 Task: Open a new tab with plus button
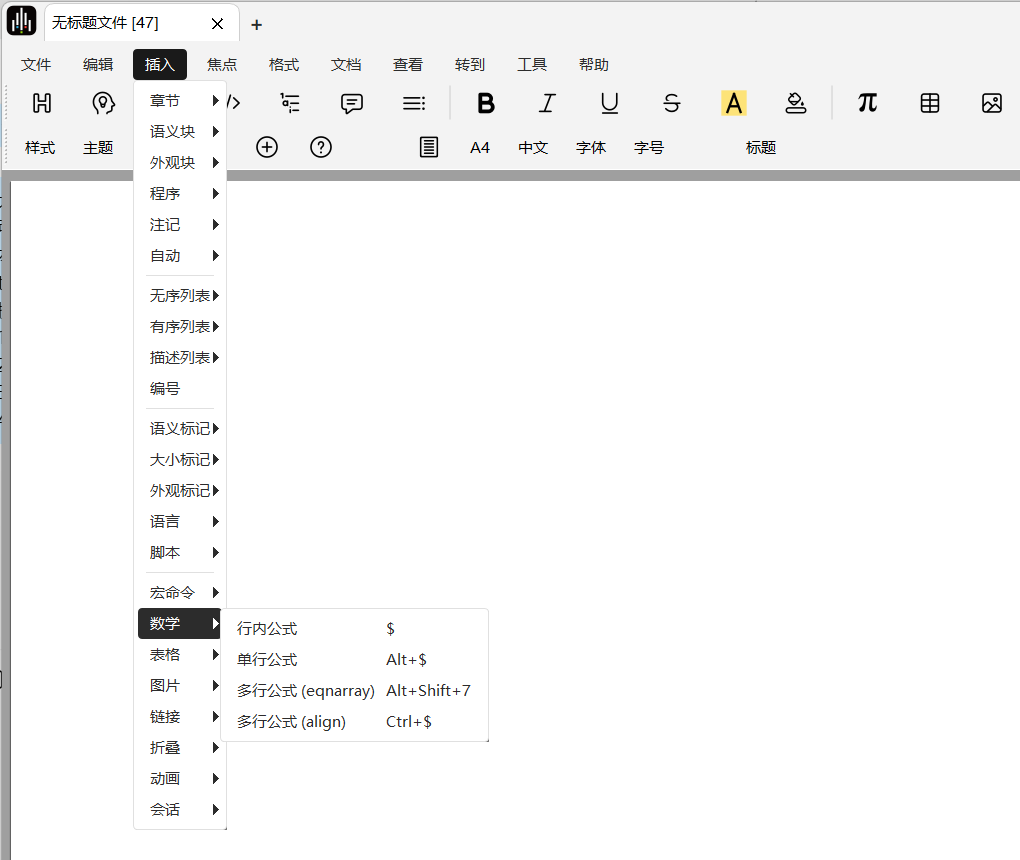pos(256,24)
